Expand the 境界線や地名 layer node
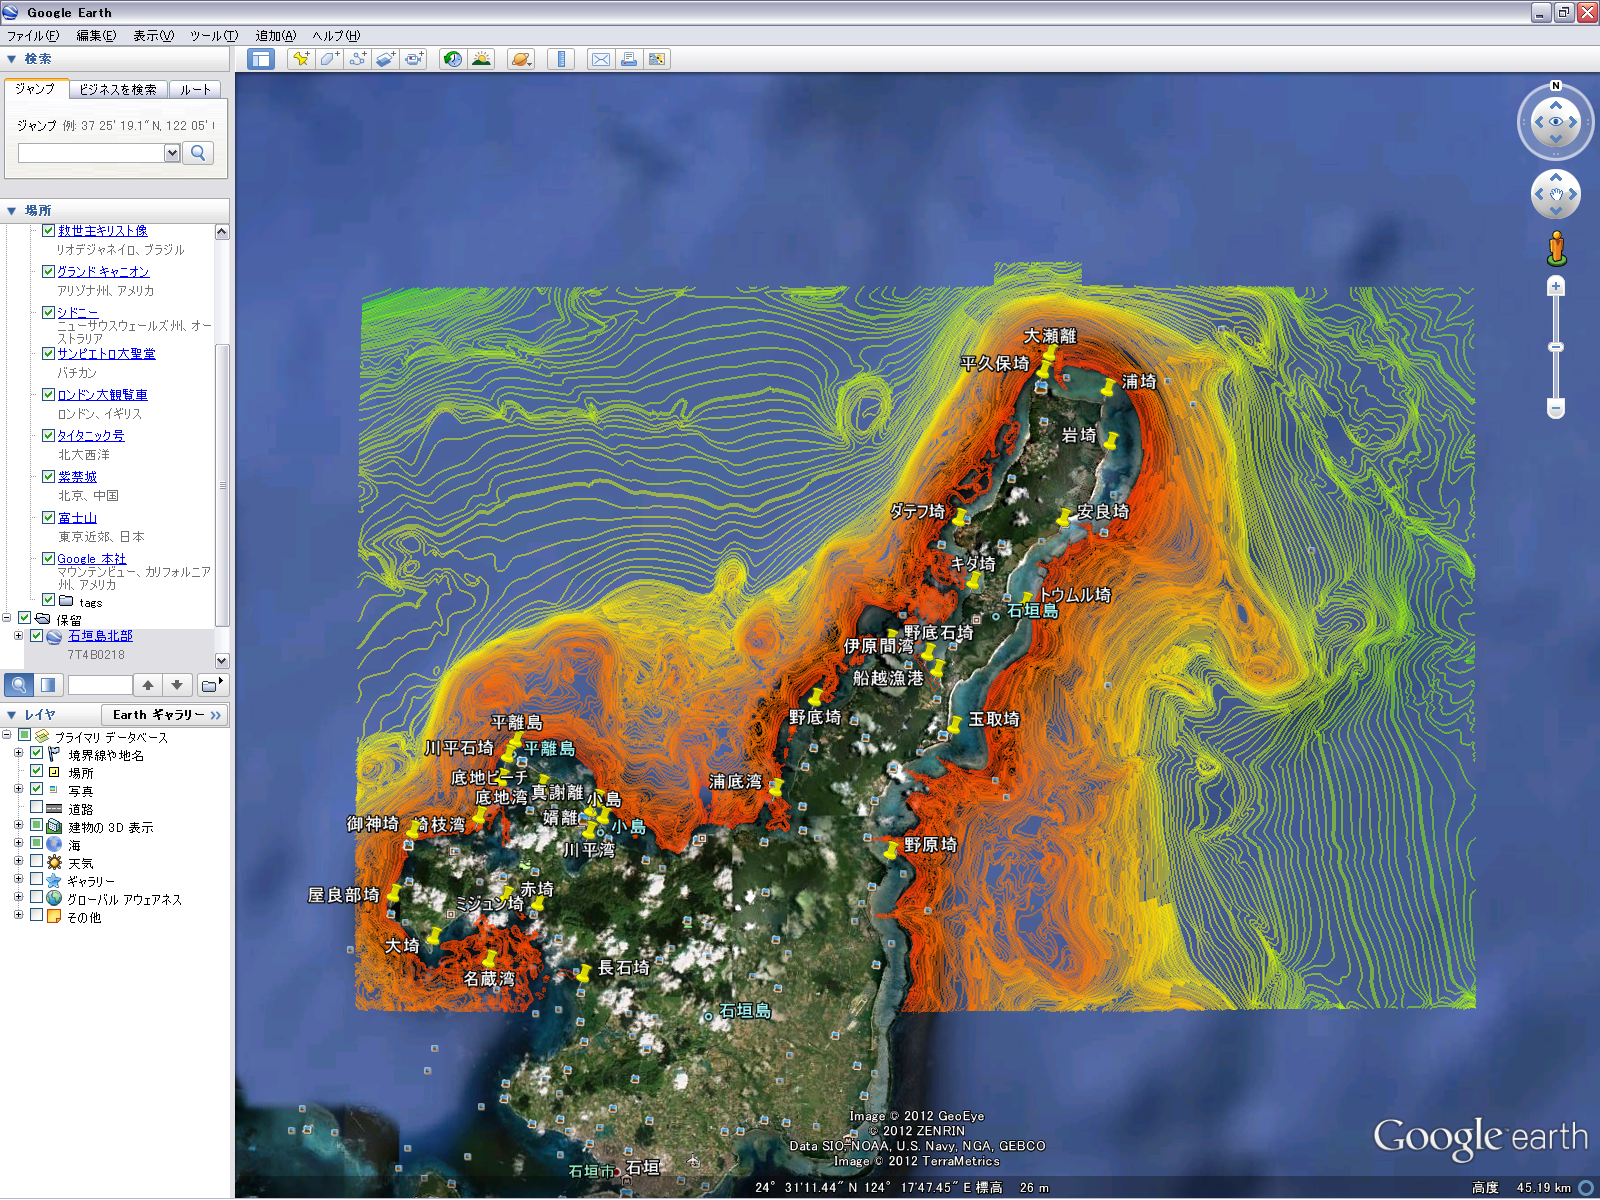The height and width of the screenshot is (1200, 1600). pos(18,754)
